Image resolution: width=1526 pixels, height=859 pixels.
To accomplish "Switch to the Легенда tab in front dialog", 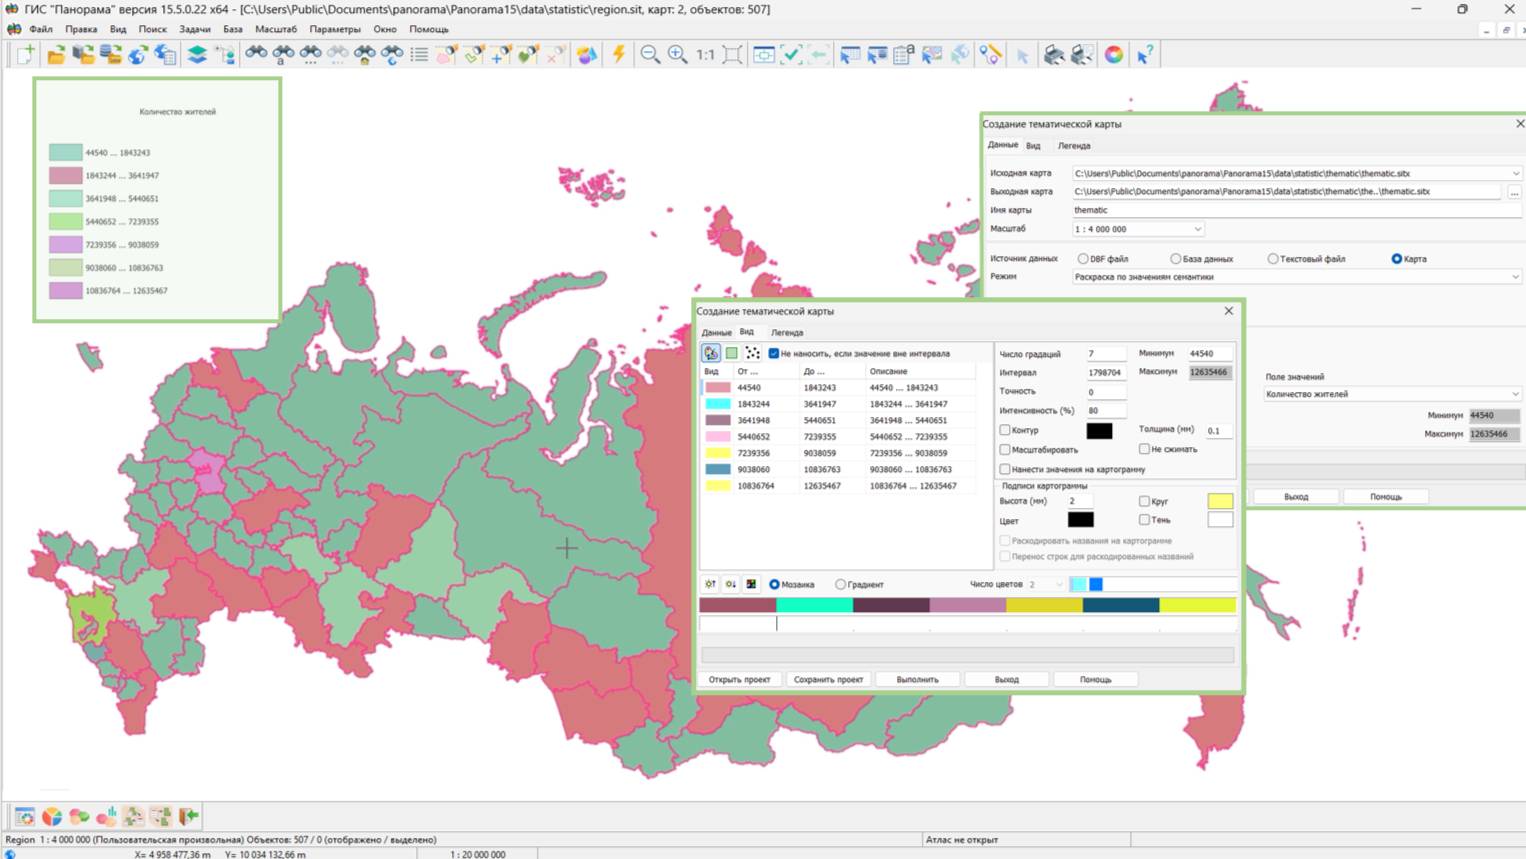I will (x=786, y=332).
